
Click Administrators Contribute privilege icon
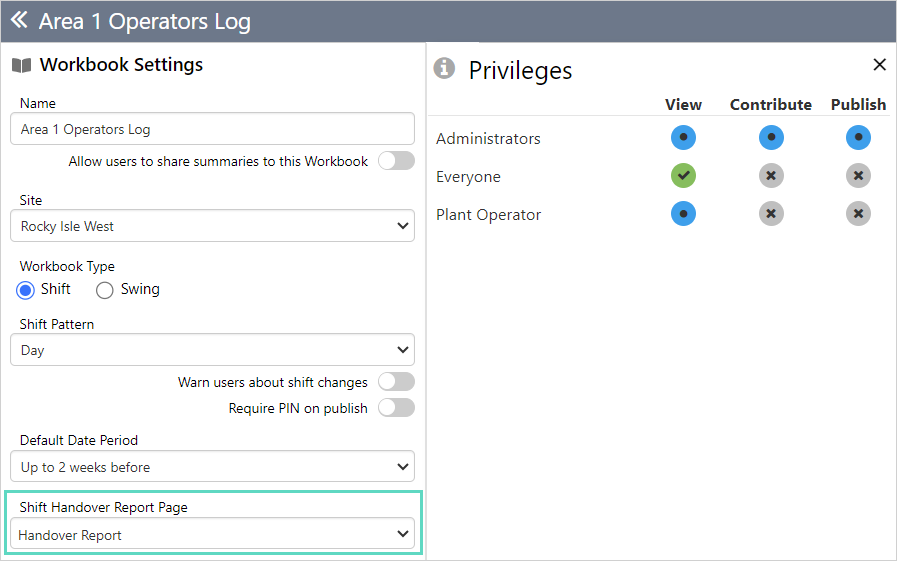tap(770, 138)
